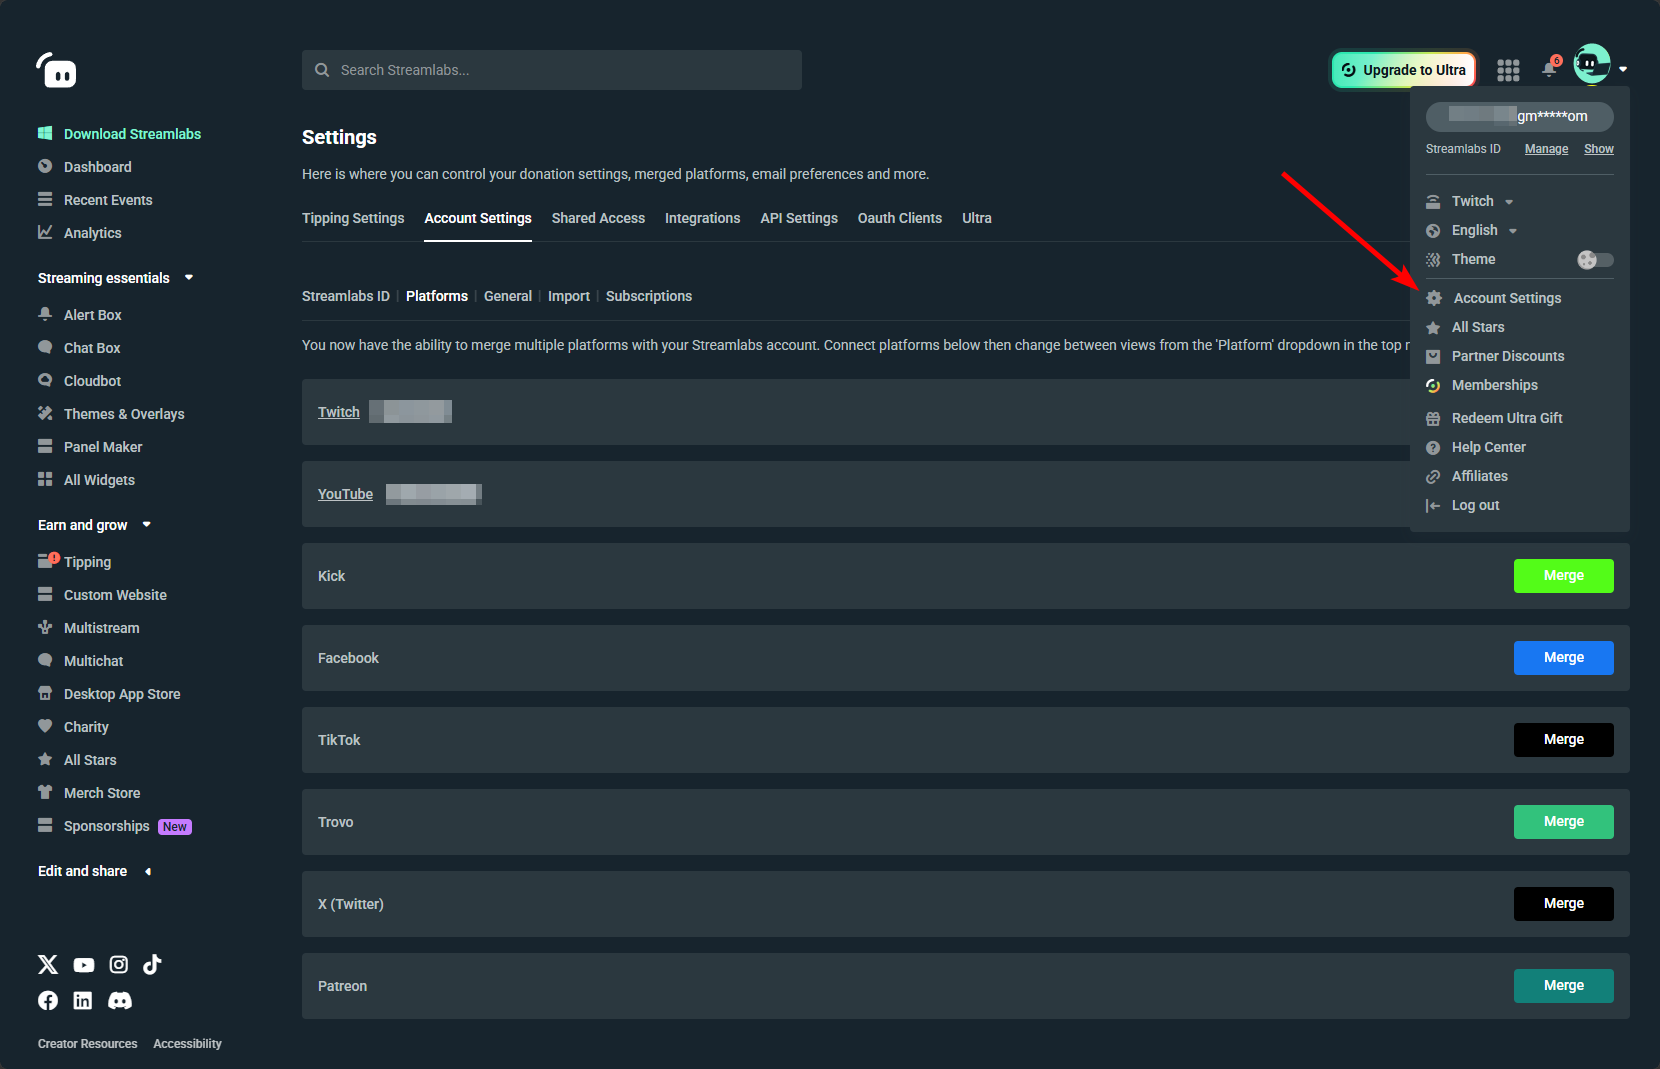Open Streamlabs TikTok footer icon
Screen dimensions: 1660x1069
[152, 964]
